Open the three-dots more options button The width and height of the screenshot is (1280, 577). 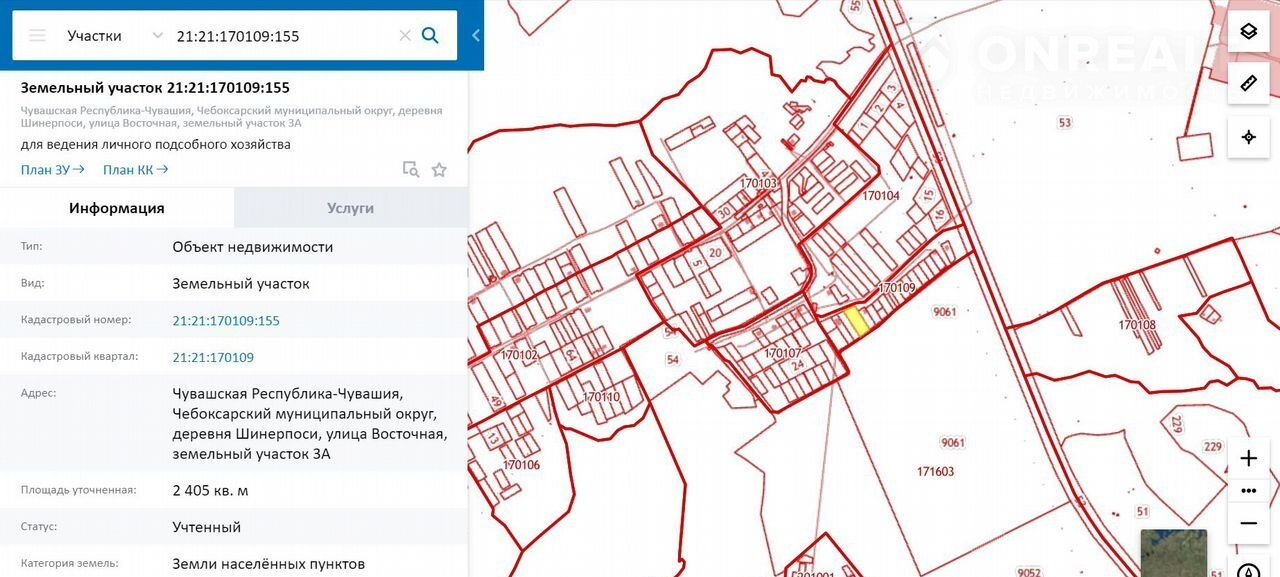[x=1248, y=491]
